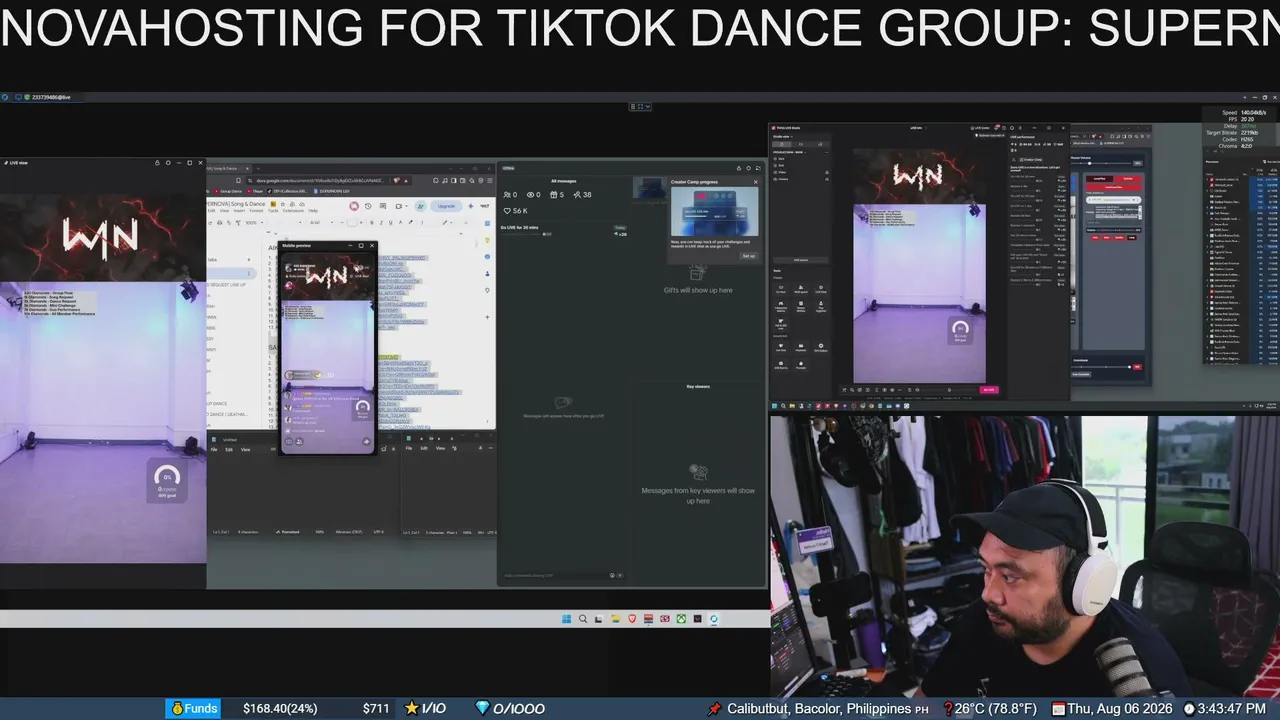Click the gift goal widget in LIVE view

(x=167, y=480)
